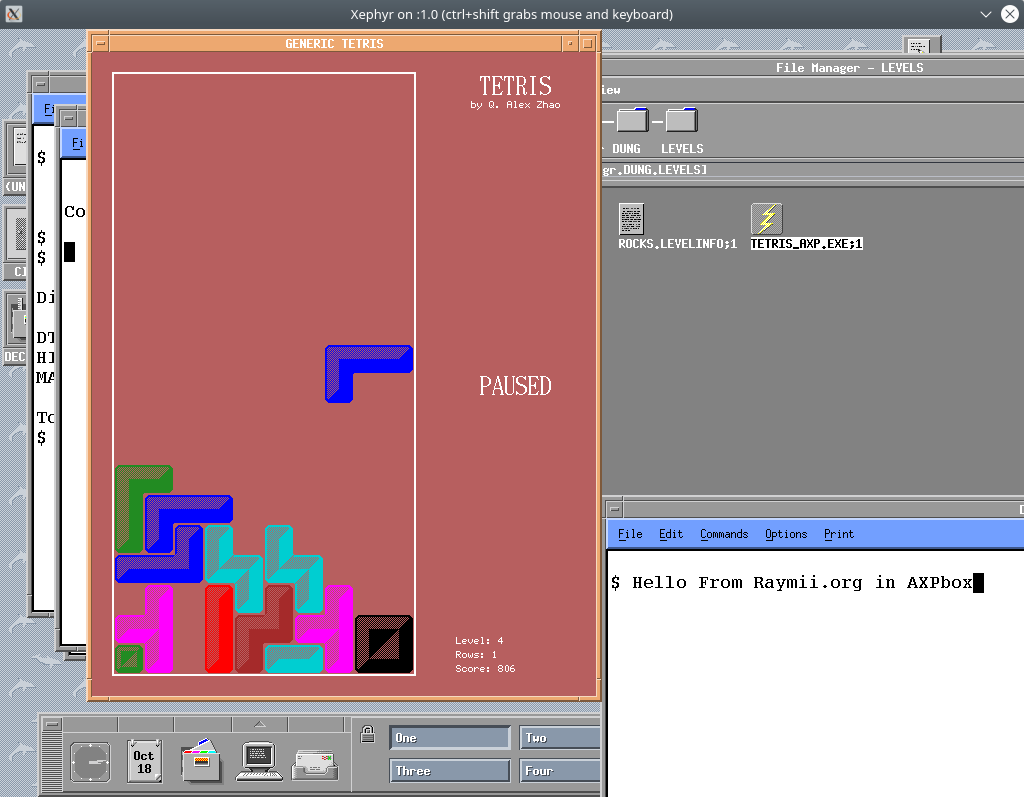The width and height of the screenshot is (1024, 797).
Task: Launch the TETRIS_AXP.EXE;1 lightning icon
Action: click(766, 220)
